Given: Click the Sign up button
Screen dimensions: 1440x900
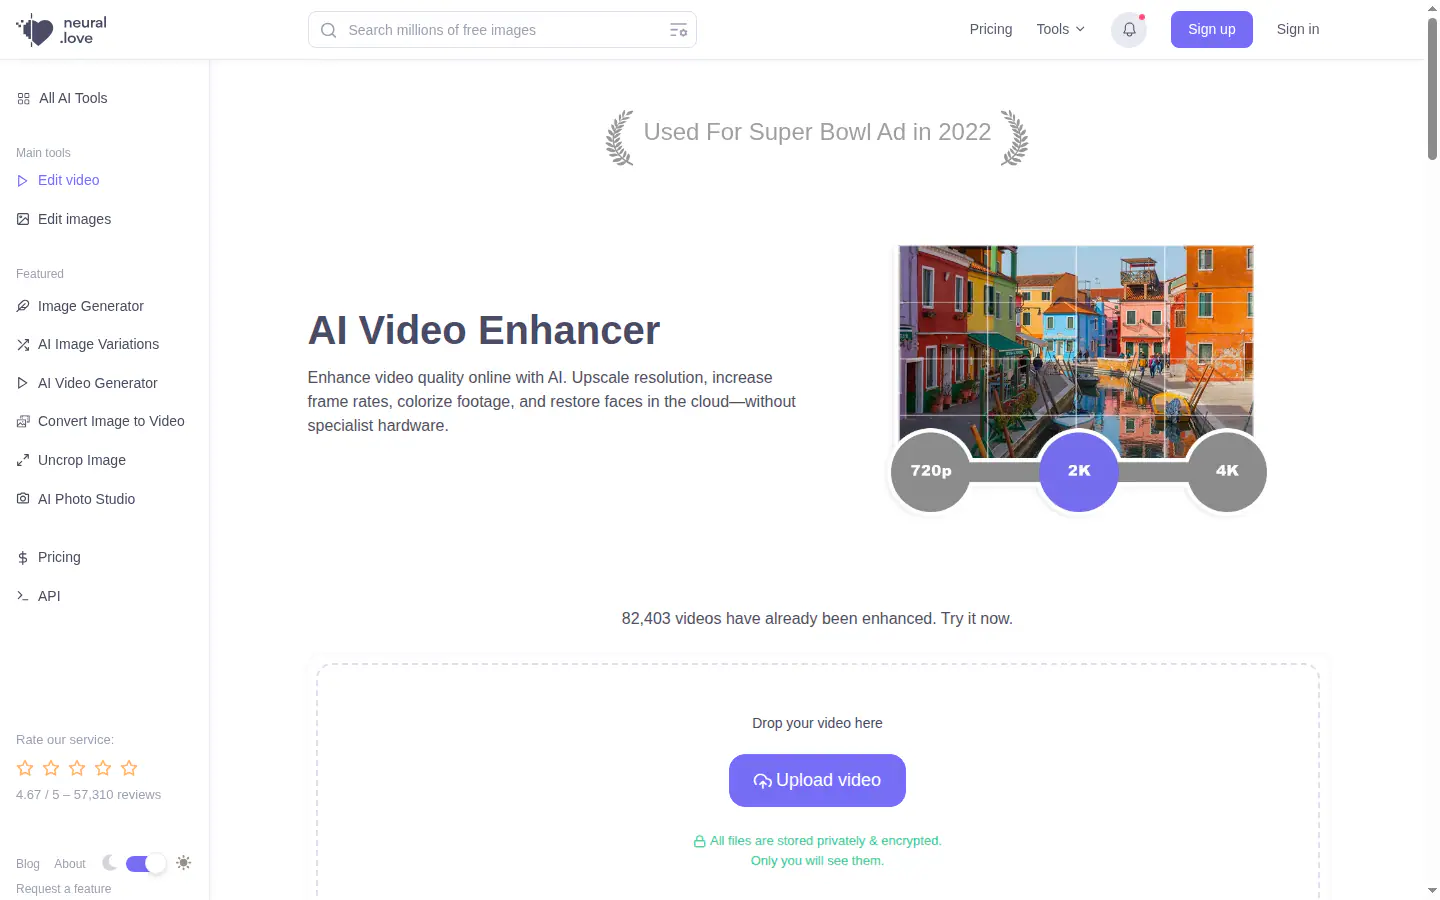Looking at the screenshot, I should [1212, 30].
